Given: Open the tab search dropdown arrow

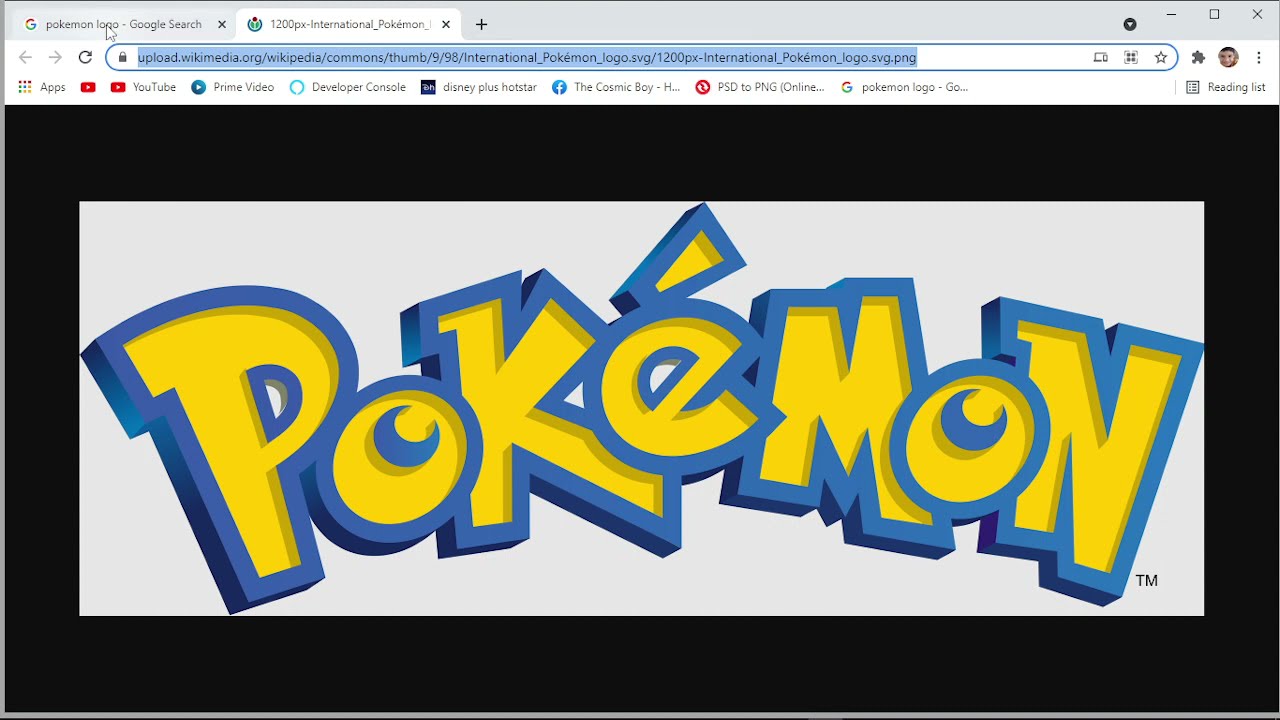Looking at the screenshot, I should tap(1130, 24).
